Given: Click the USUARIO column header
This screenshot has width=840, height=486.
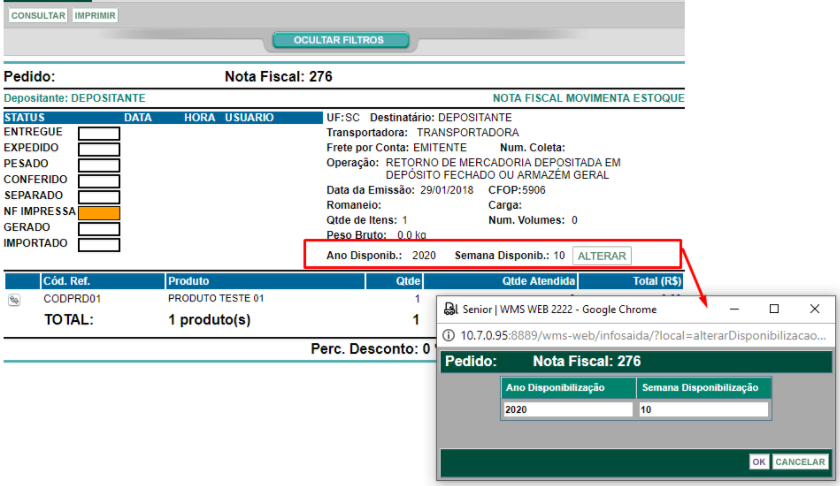Looking at the screenshot, I should pyautogui.click(x=249, y=117).
